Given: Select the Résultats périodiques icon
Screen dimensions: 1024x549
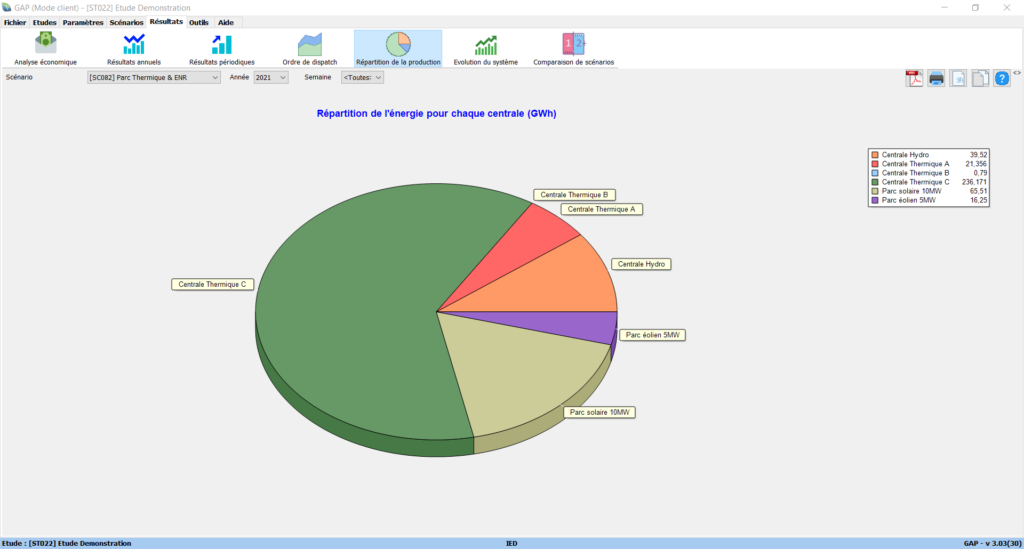Looking at the screenshot, I should point(221,47).
